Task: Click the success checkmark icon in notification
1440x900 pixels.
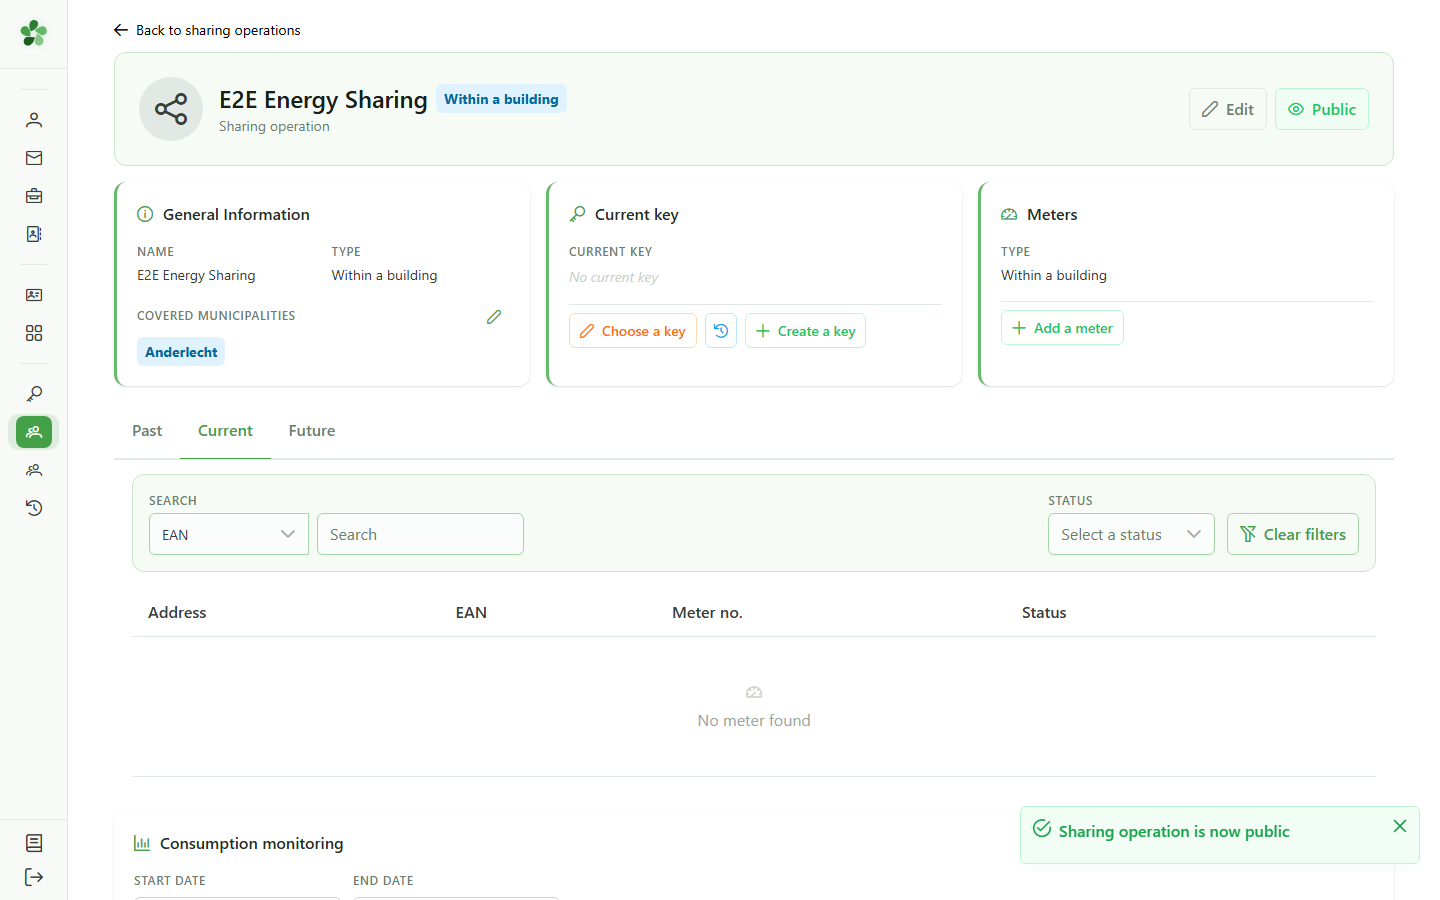Action: (x=1042, y=829)
